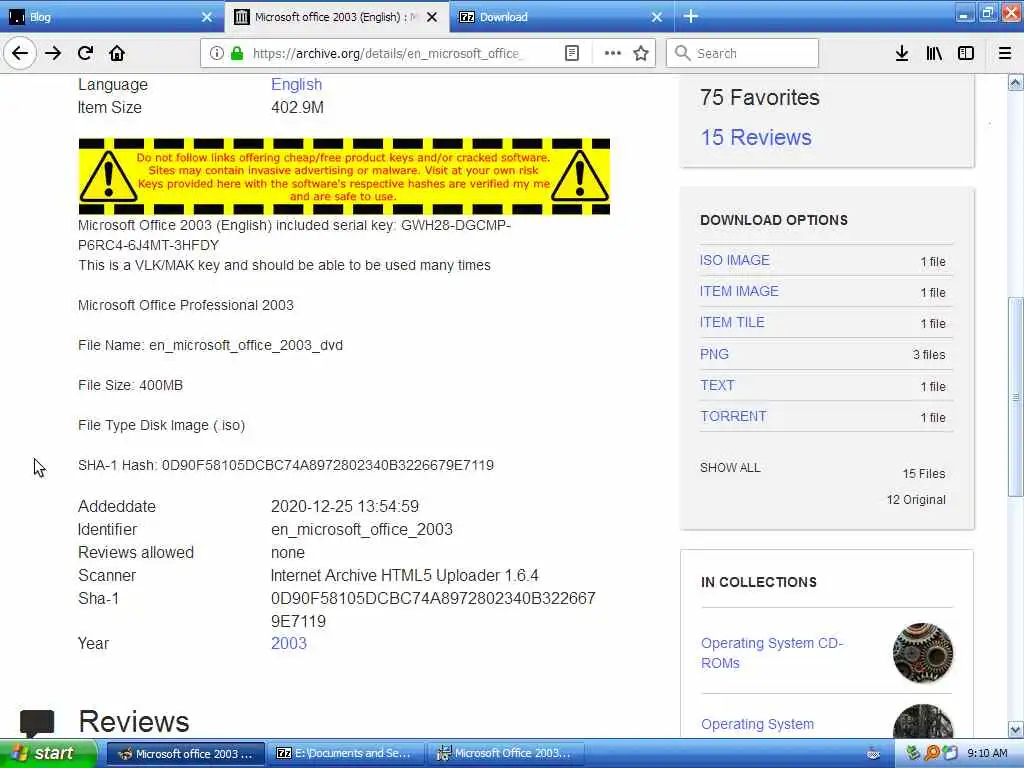Toggle reader view icon in address bar
The image size is (1024, 768).
(x=572, y=53)
